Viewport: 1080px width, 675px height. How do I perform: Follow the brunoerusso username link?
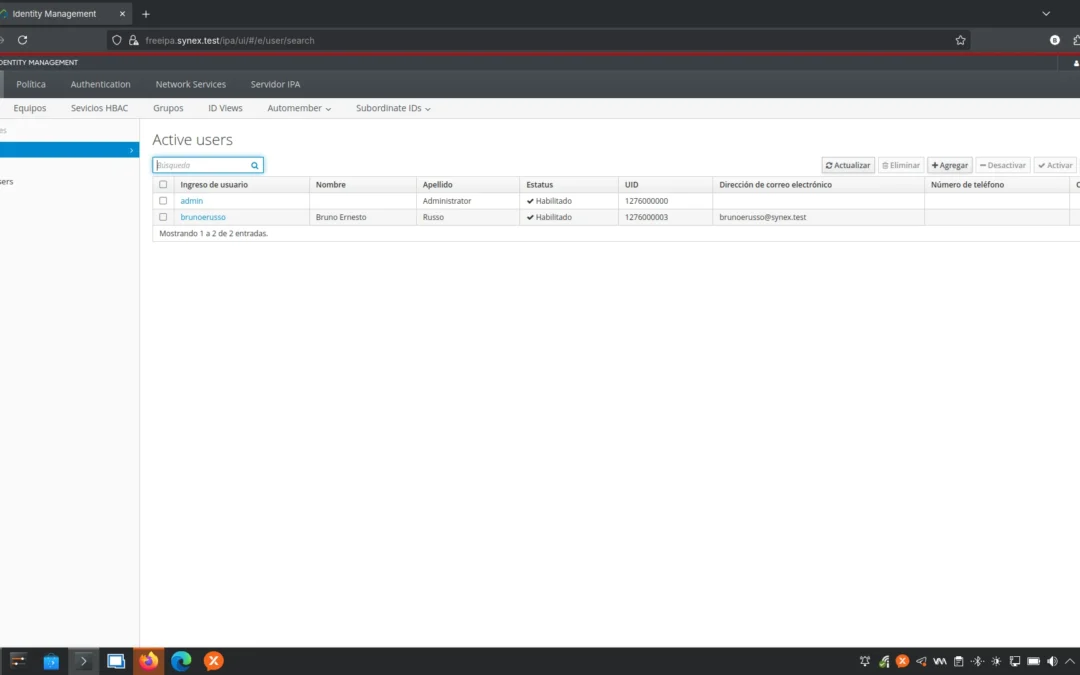(x=203, y=217)
